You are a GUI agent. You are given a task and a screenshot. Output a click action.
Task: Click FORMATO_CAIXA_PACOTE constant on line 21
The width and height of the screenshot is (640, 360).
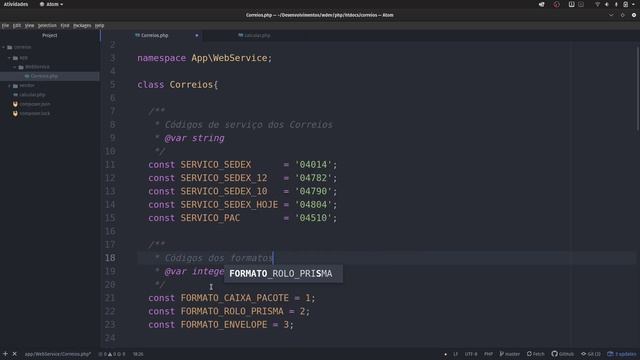tap(234, 298)
